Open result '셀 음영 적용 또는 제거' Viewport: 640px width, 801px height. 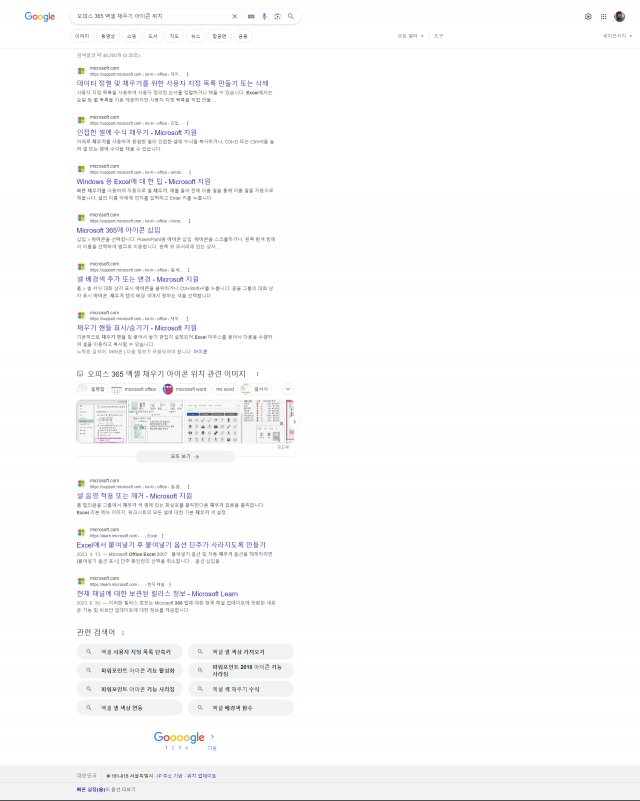click(x=134, y=496)
